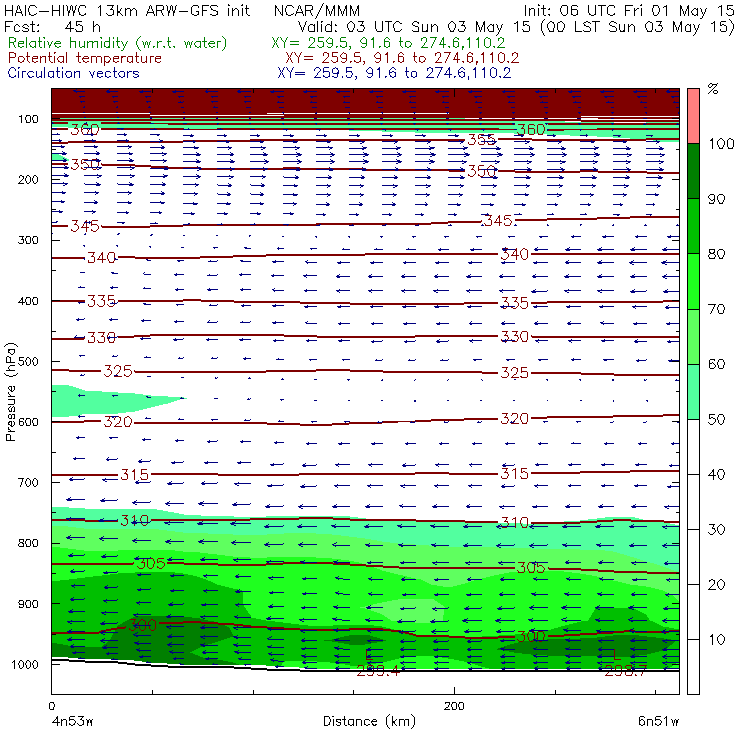This screenshot has width=740, height=740.
Task: Click the "298.7" low value label
Action: [x=625, y=671]
